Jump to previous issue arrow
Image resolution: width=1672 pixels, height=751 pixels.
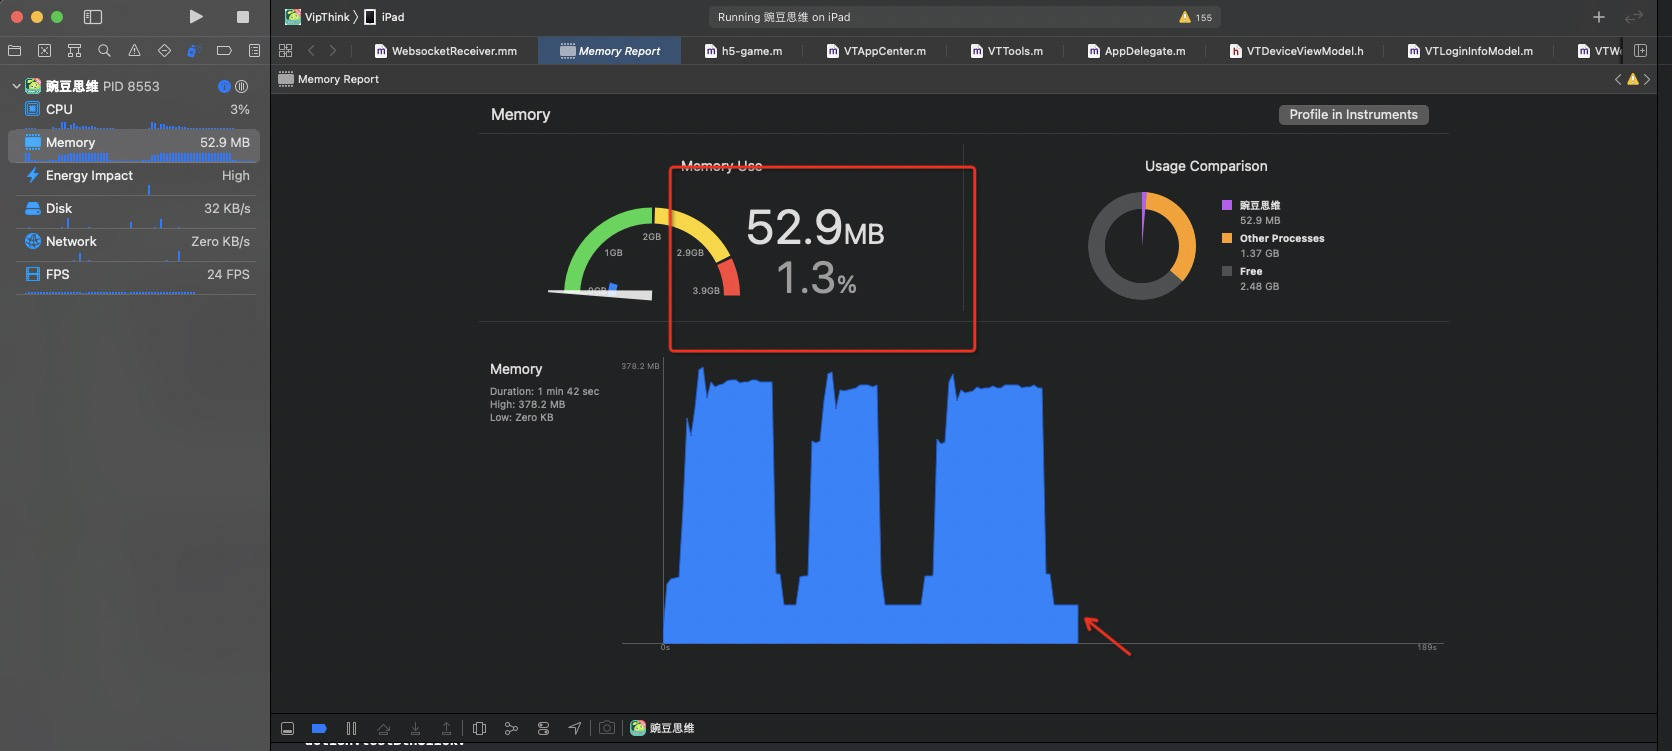[1618, 79]
